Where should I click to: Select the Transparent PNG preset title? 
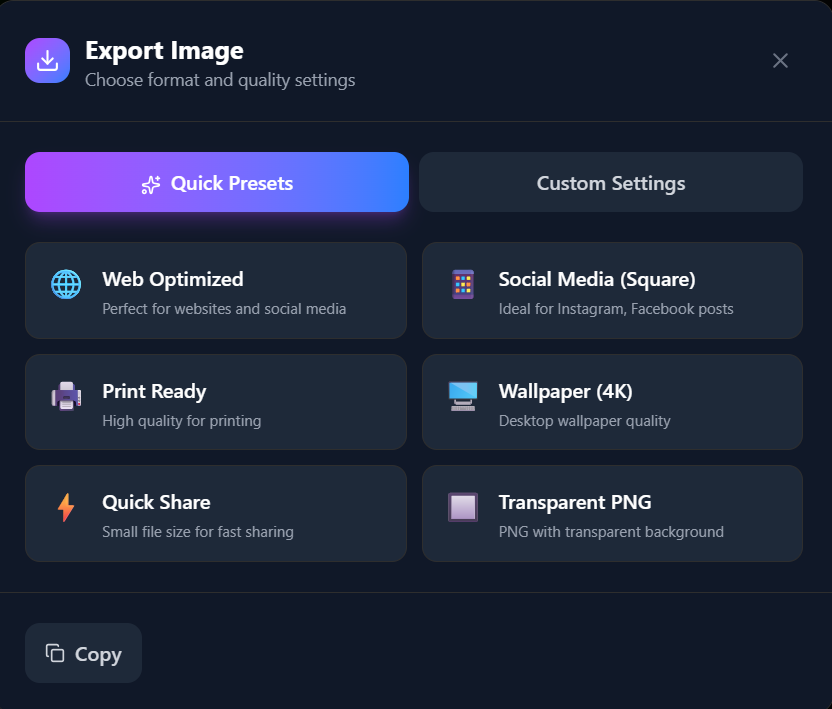click(575, 502)
